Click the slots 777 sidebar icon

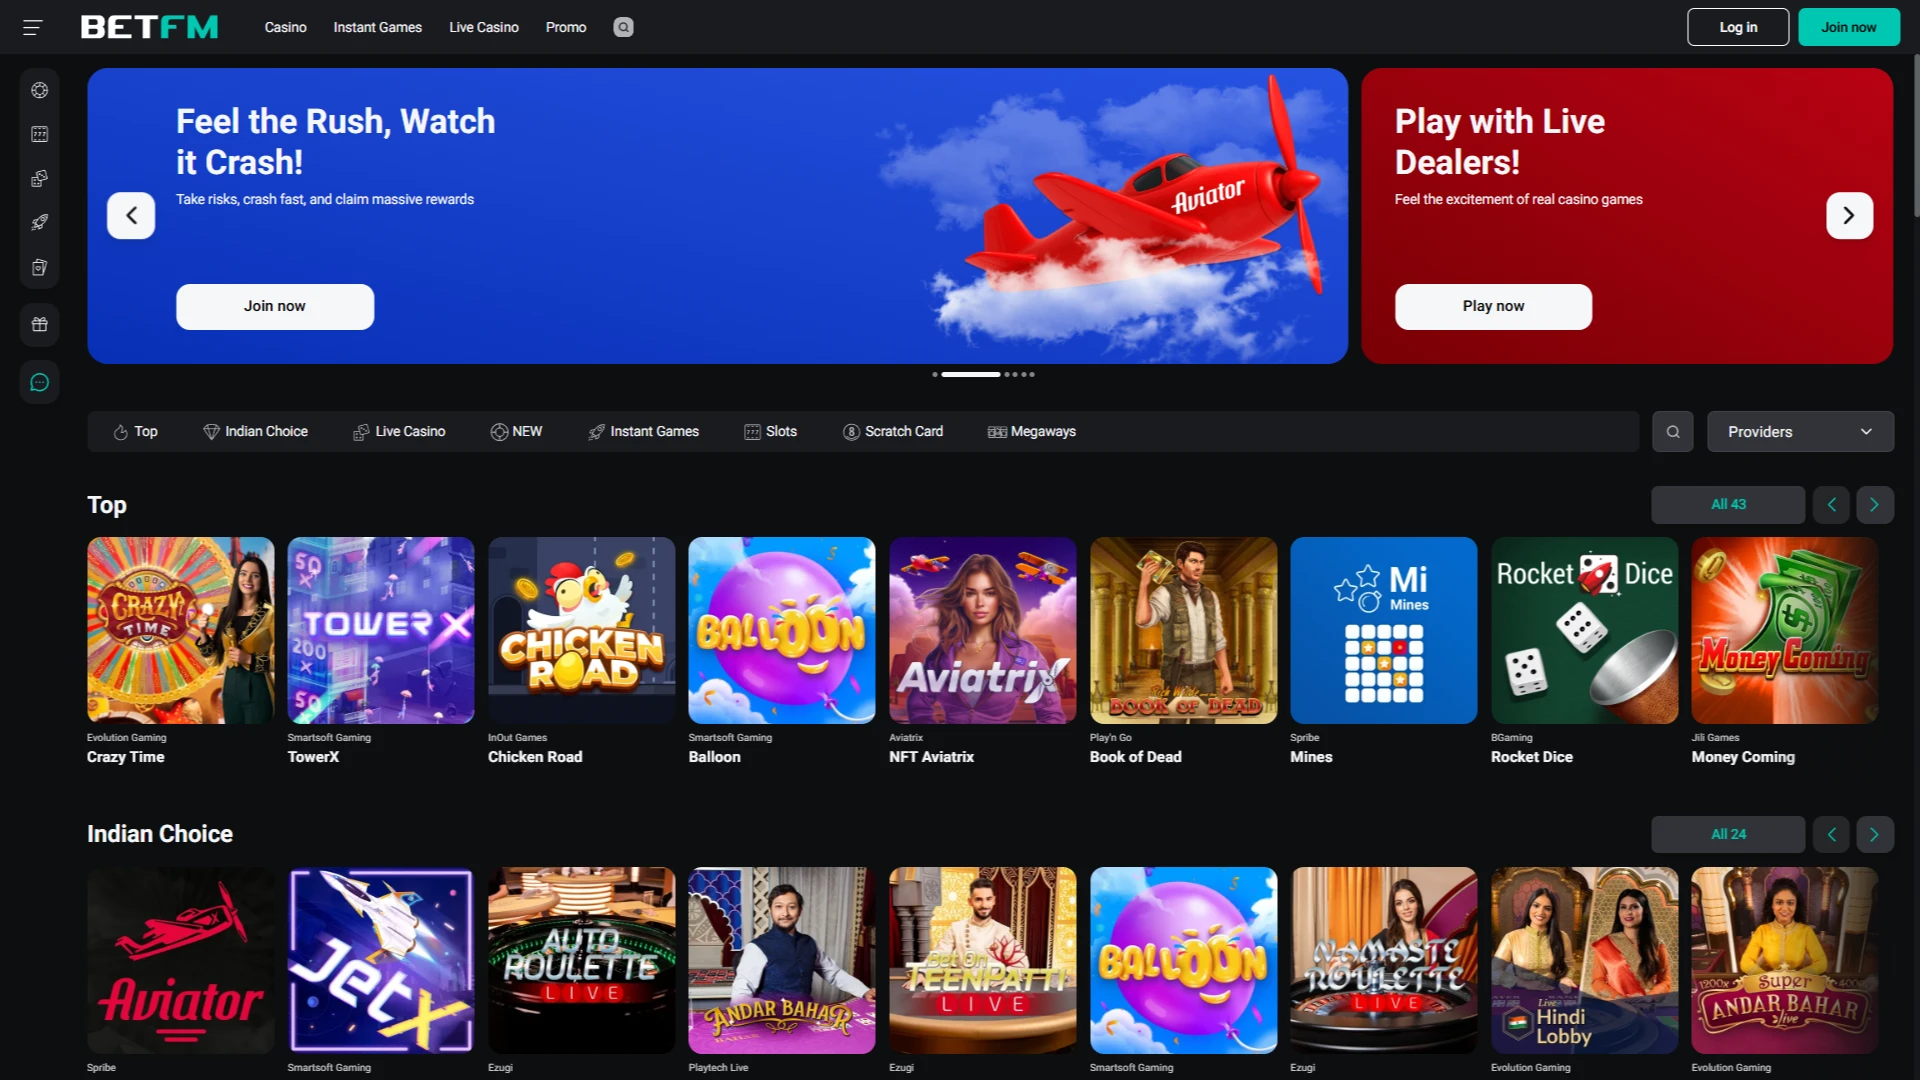point(40,134)
